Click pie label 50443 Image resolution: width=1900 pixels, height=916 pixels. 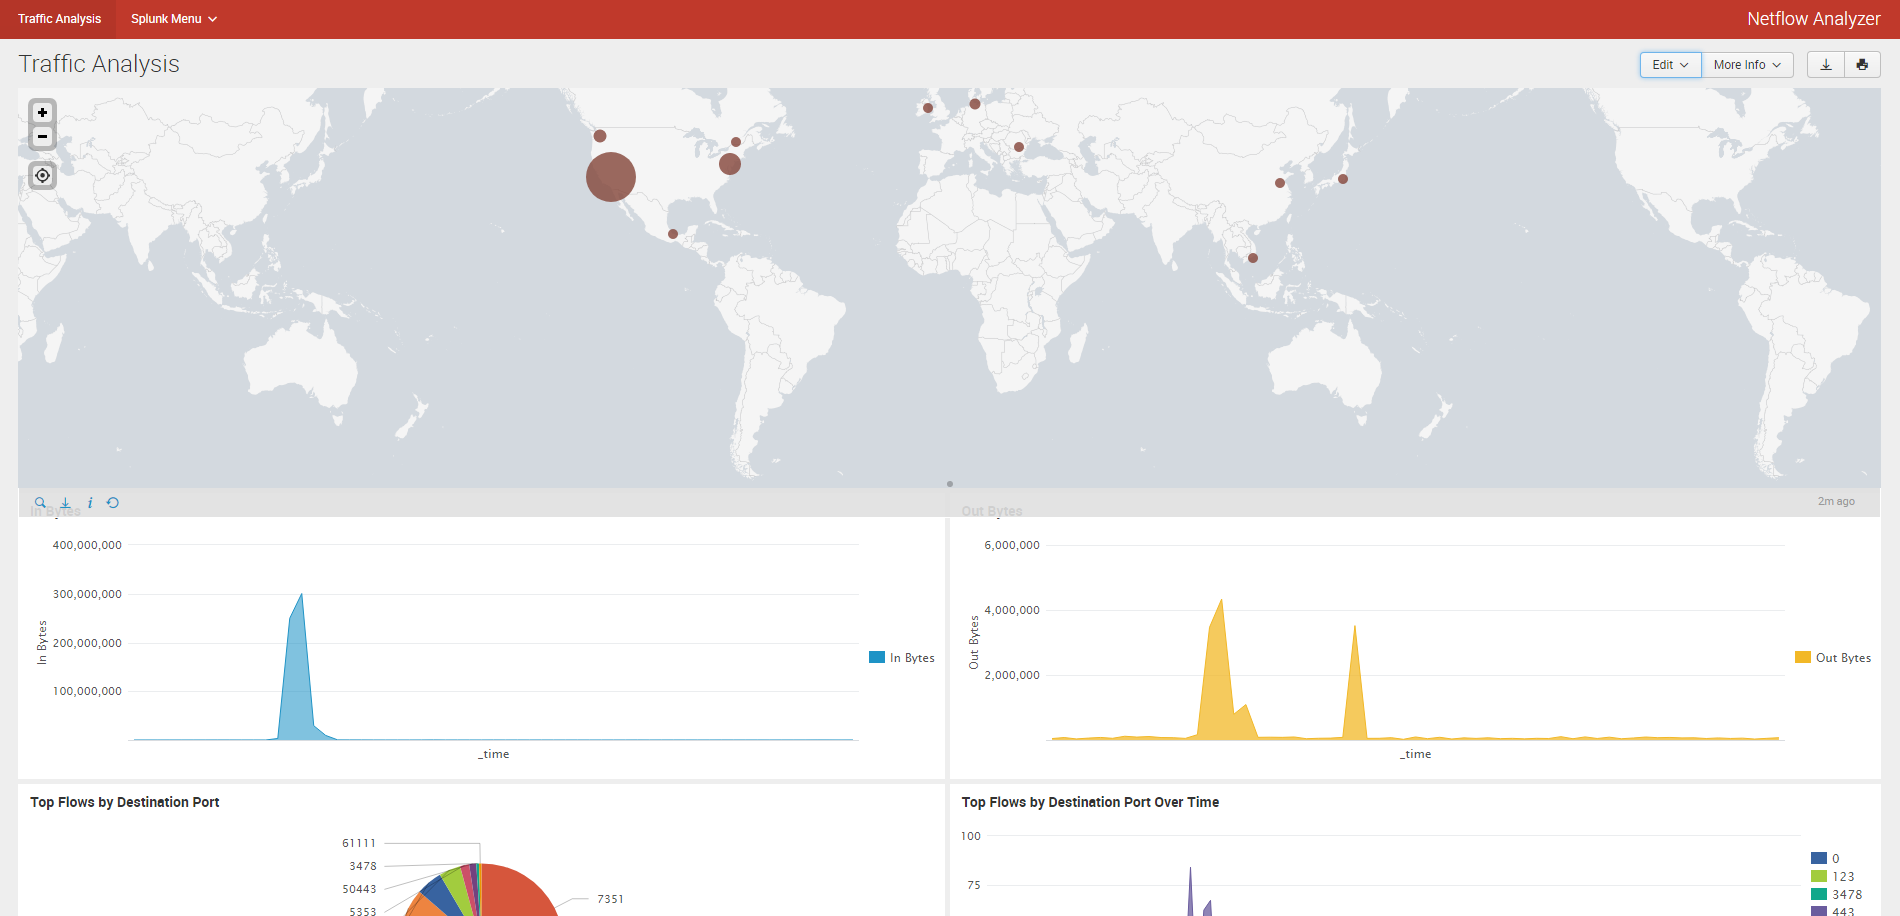tap(359, 889)
